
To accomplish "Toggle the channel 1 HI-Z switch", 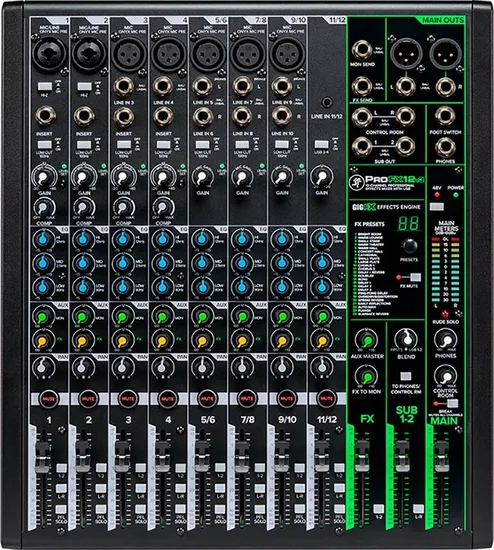I will 45,86.
